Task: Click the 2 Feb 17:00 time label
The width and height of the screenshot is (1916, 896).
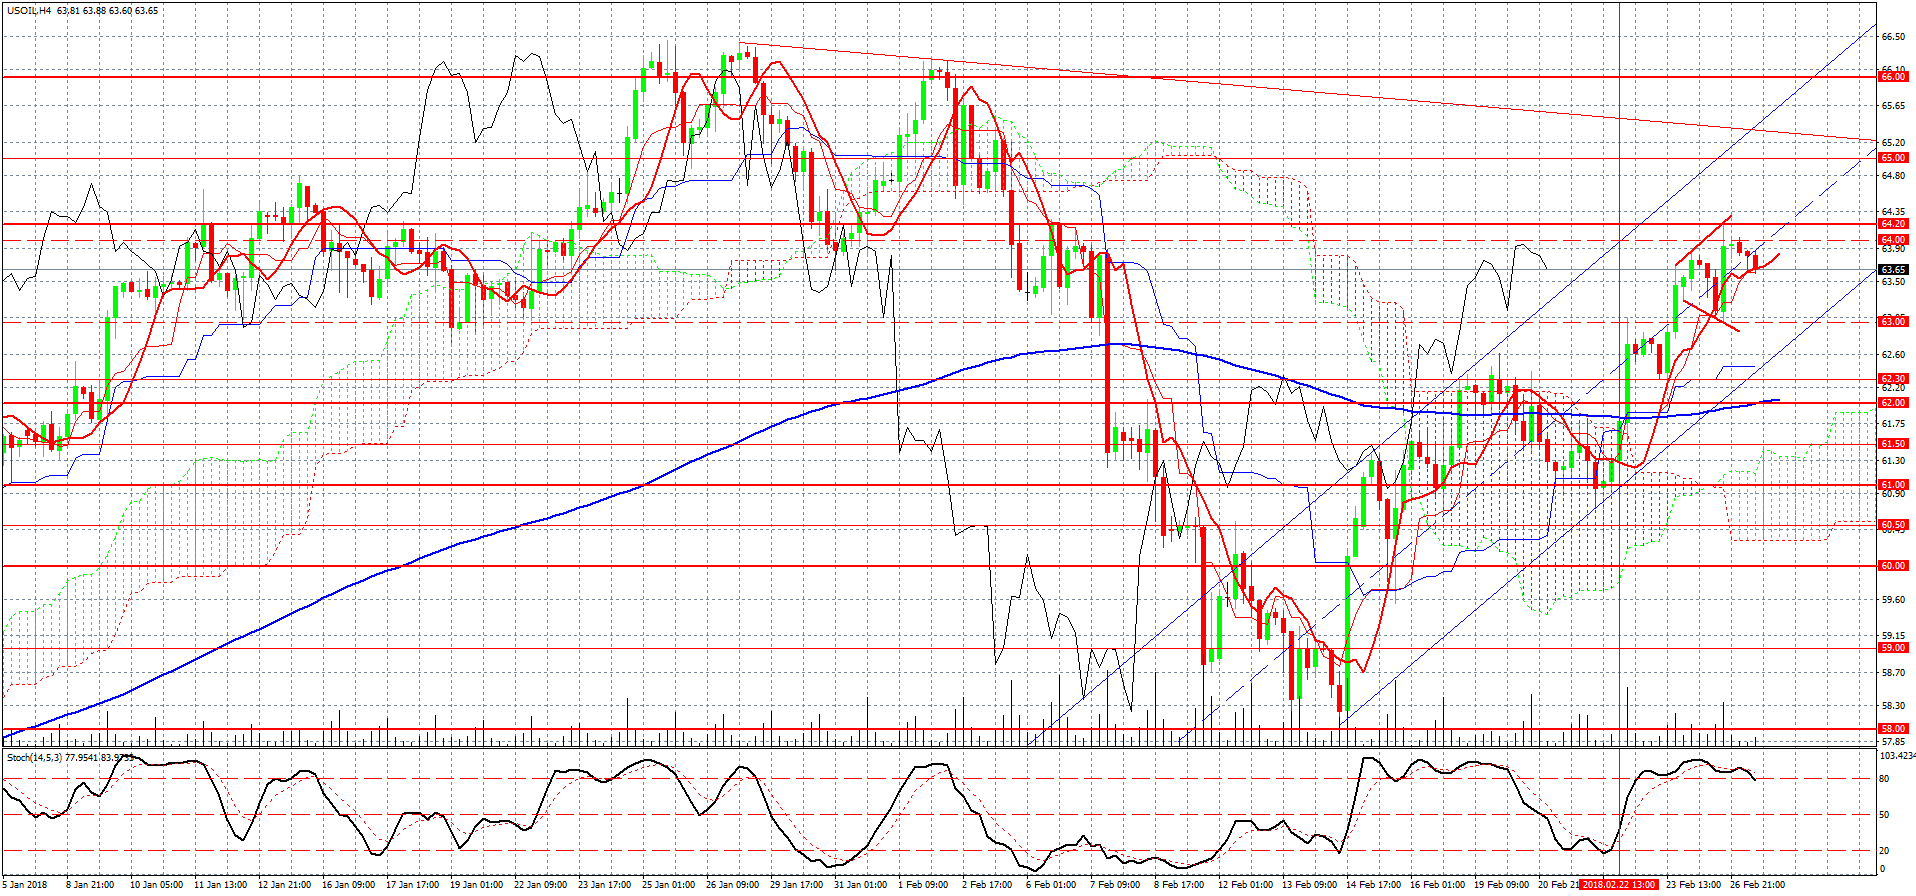Action: point(987,885)
